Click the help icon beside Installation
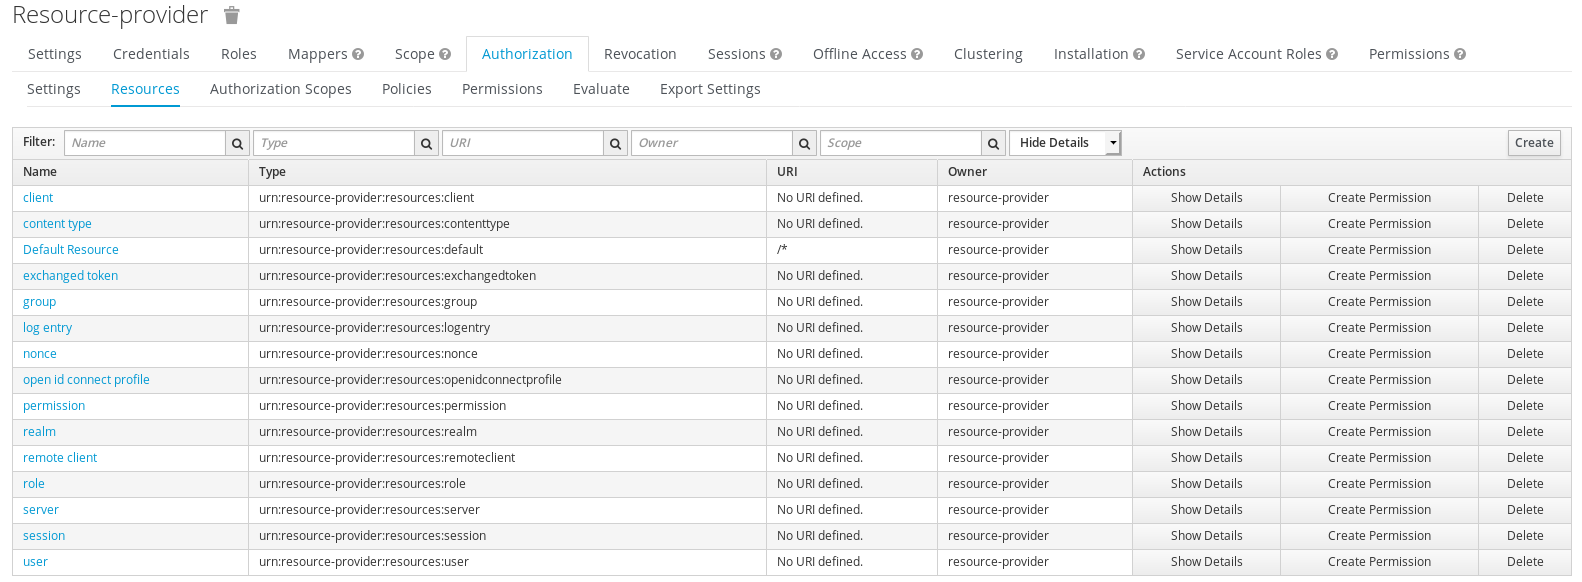Screen dimensions: 1582x582 tap(1139, 54)
